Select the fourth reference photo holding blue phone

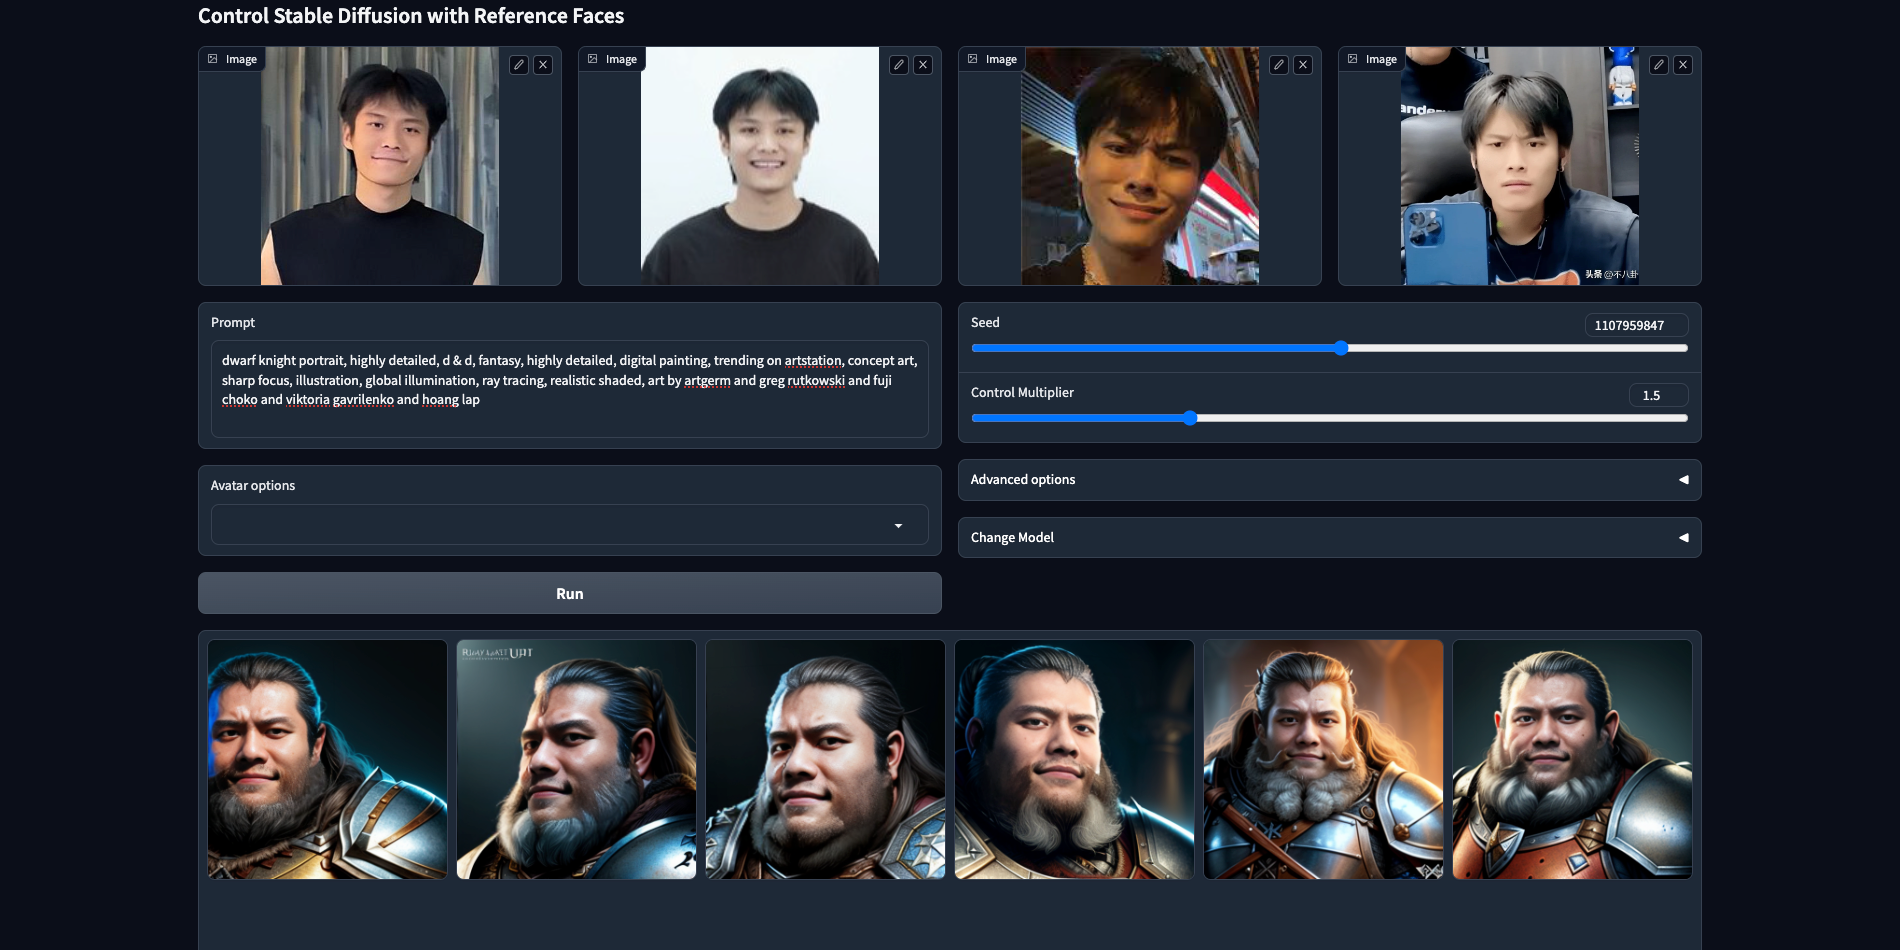click(1520, 166)
